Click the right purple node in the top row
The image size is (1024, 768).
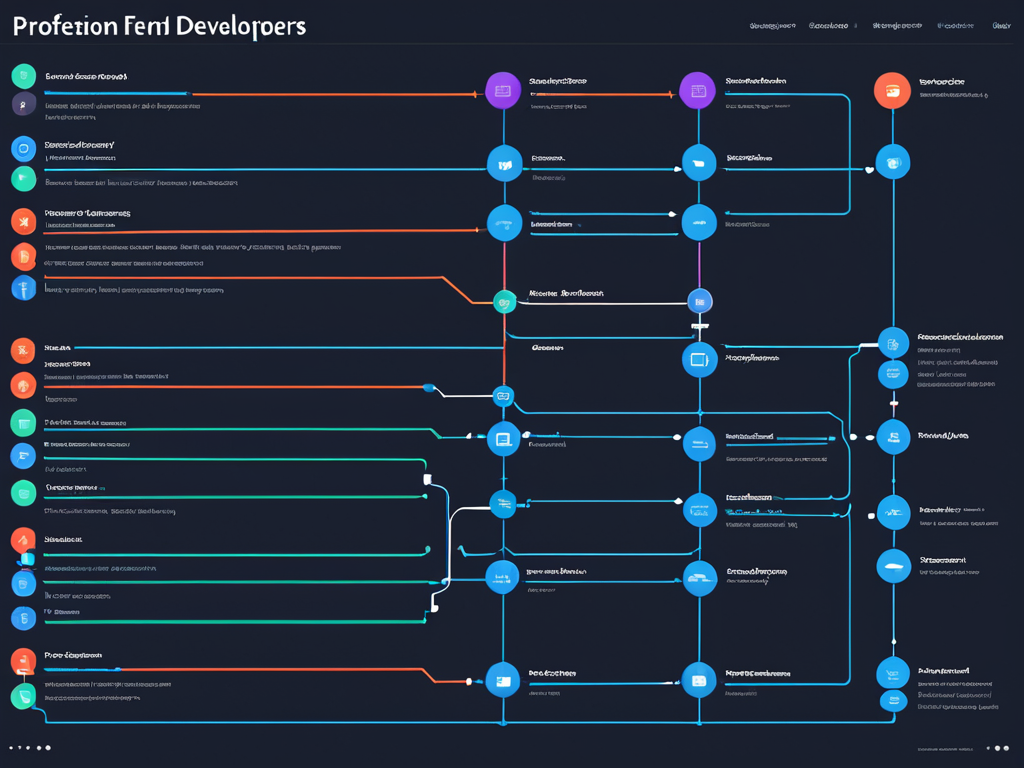tap(698, 90)
